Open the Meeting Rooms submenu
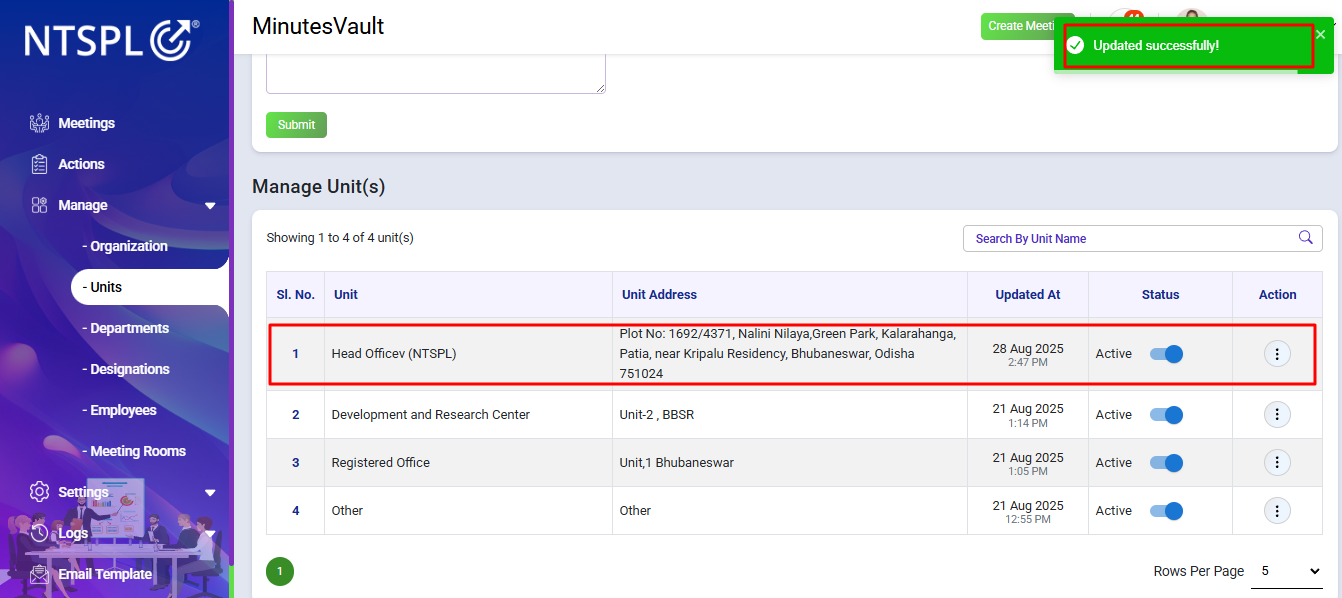The image size is (1342, 598). [x=134, y=451]
